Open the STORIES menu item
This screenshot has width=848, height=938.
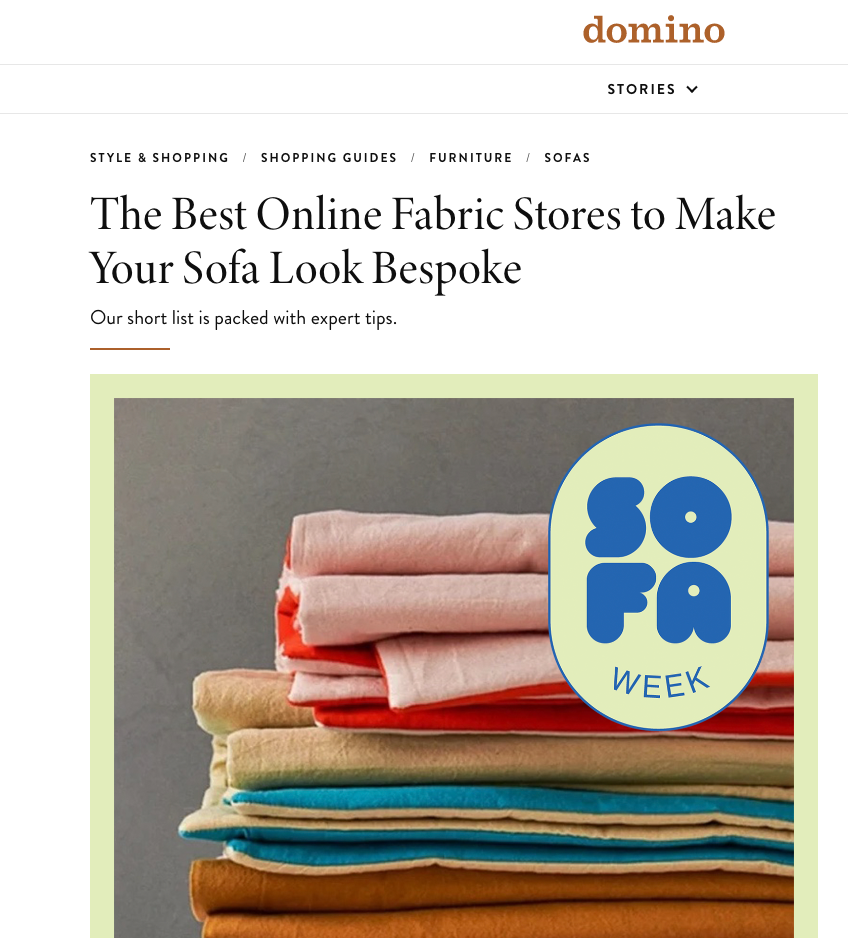pos(641,89)
